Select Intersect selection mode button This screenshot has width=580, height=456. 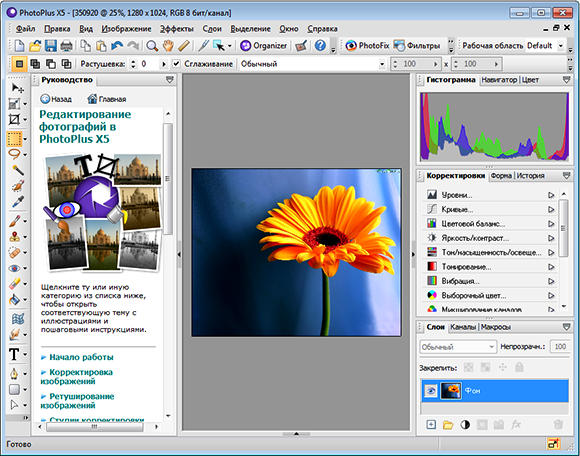66,64
